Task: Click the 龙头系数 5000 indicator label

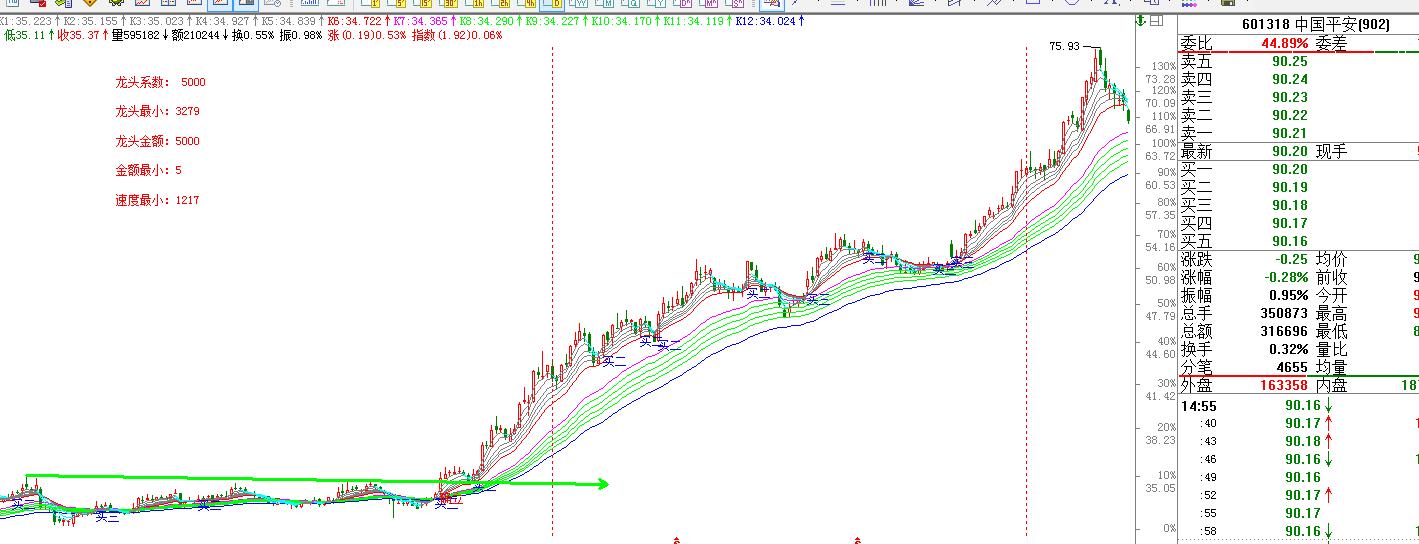Action: click(160, 82)
